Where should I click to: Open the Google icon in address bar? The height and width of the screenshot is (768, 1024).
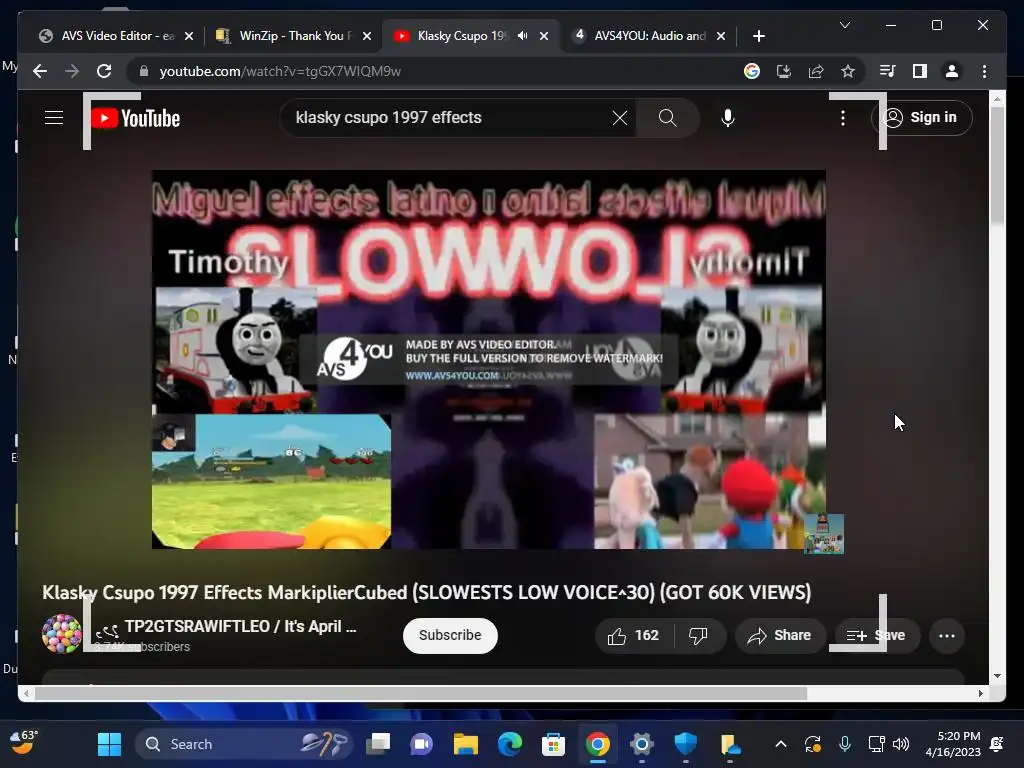[x=752, y=71]
